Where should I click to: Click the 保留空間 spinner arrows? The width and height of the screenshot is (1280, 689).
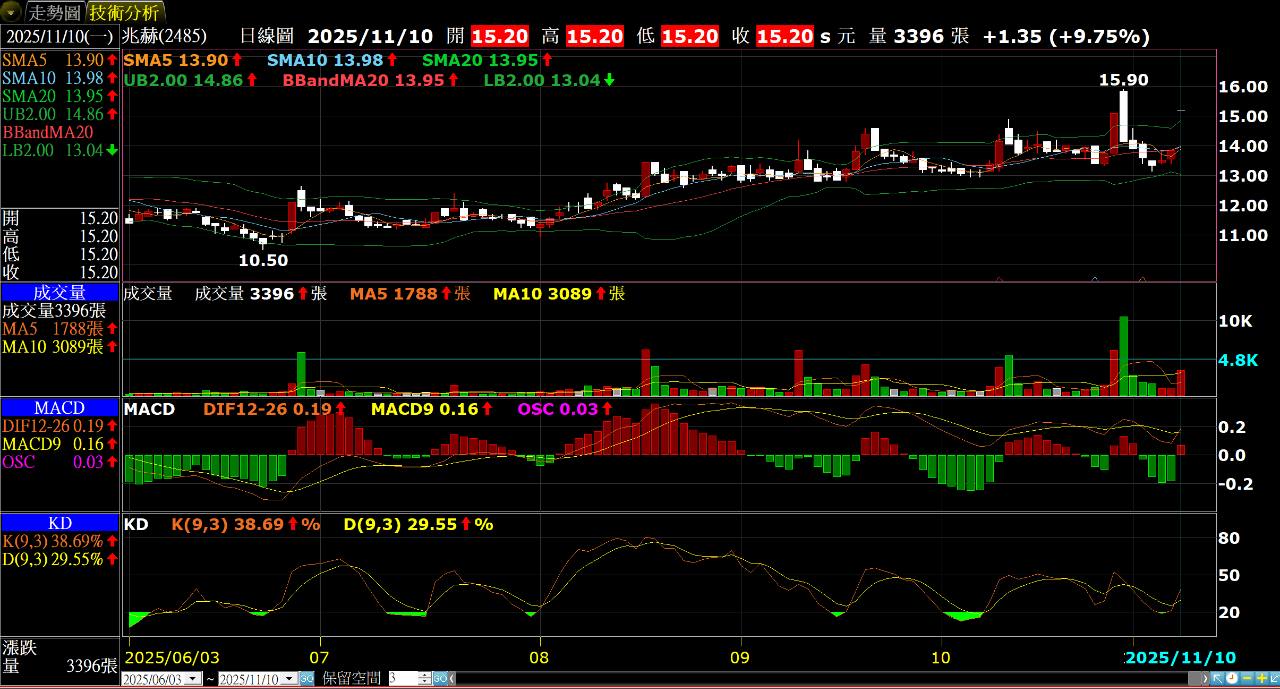click(x=424, y=678)
